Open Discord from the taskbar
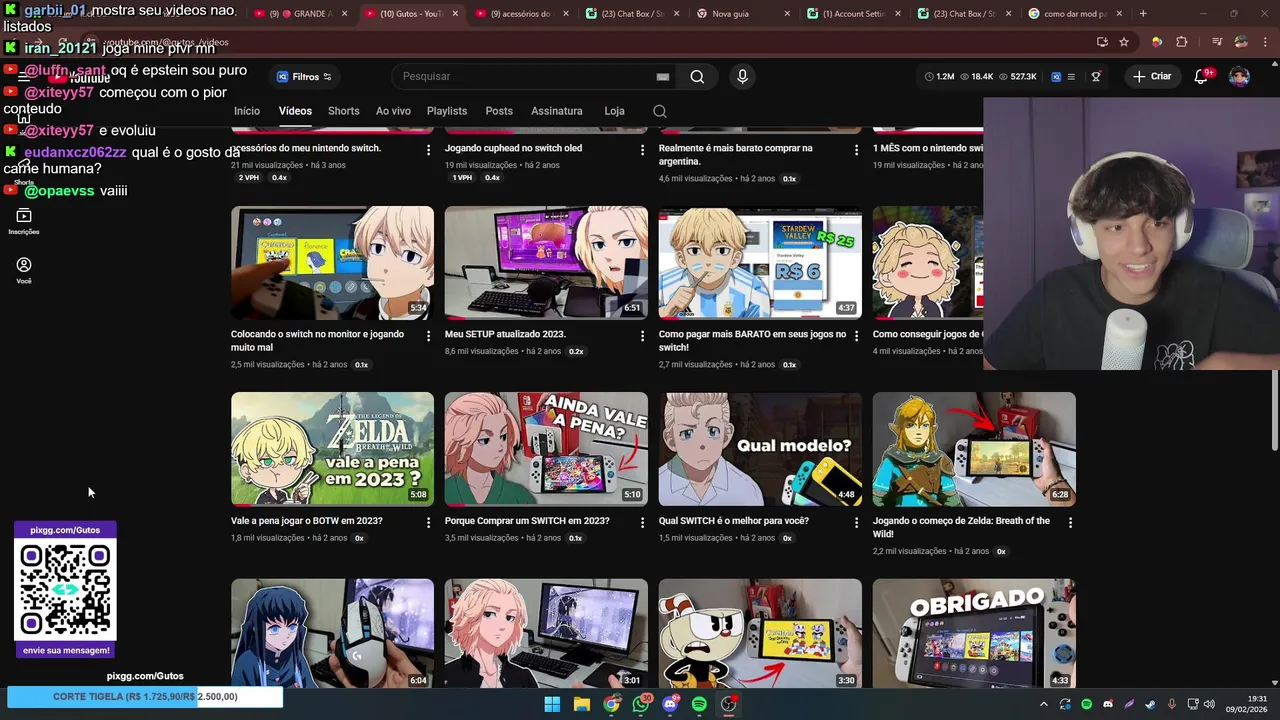This screenshot has width=1280, height=720. point(670,704)
